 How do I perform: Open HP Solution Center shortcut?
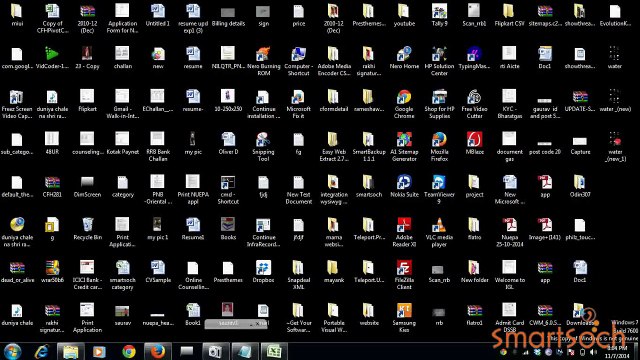pos(439,54)
